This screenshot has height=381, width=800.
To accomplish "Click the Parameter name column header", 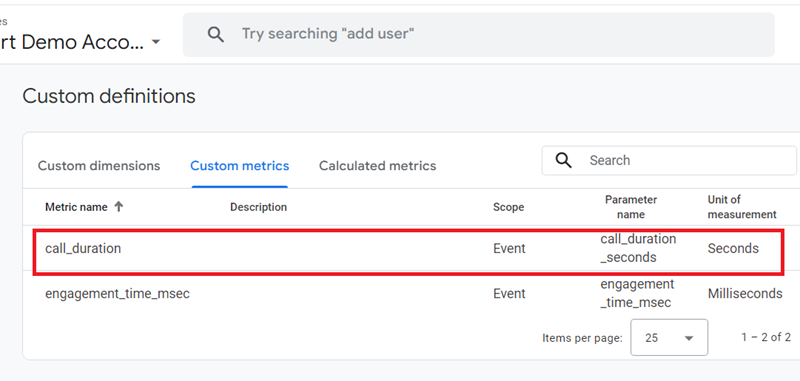I will click(631, 207).
